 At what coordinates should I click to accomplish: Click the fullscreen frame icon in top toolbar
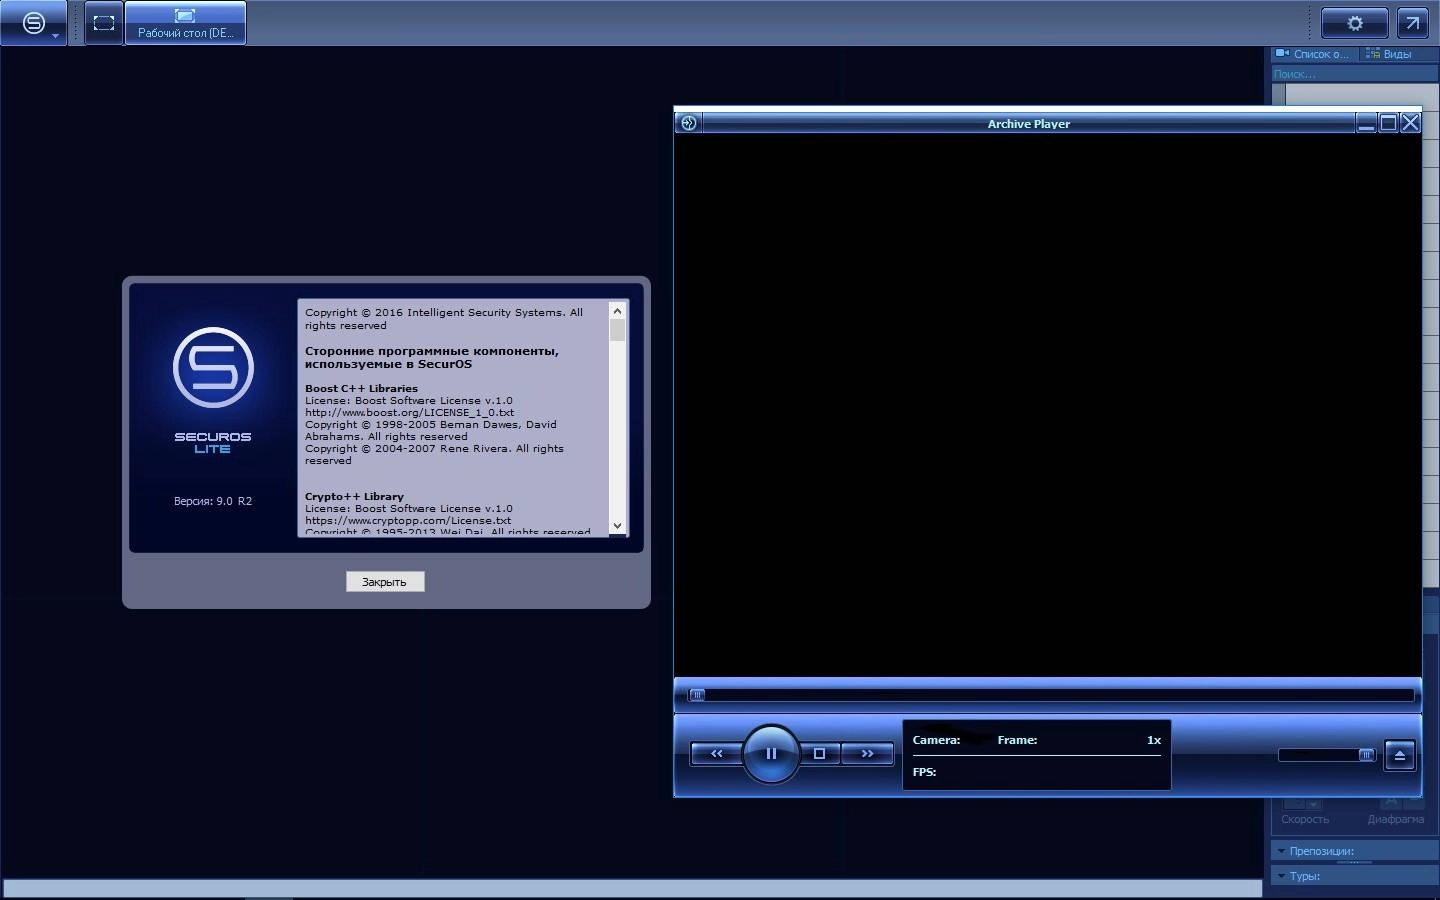(104, 23)
